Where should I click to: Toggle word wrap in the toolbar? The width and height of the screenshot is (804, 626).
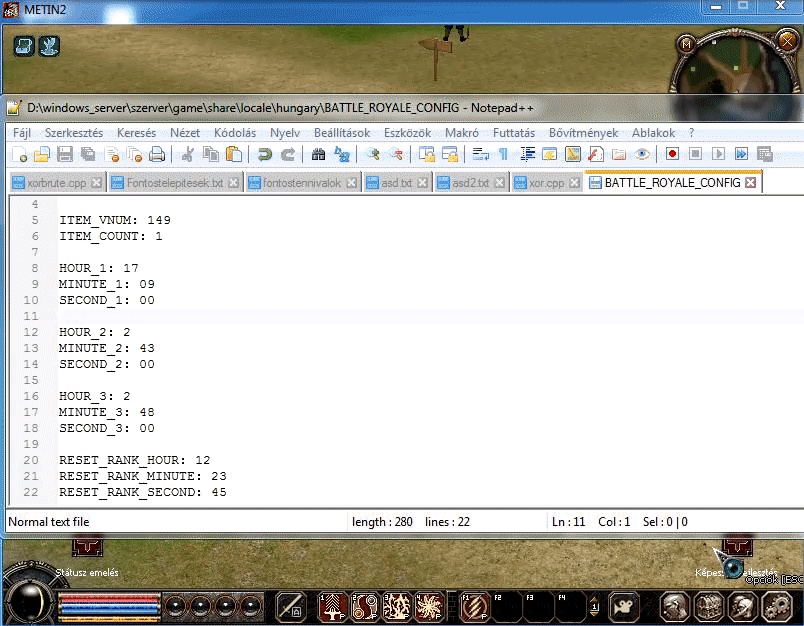coord(480,154)
